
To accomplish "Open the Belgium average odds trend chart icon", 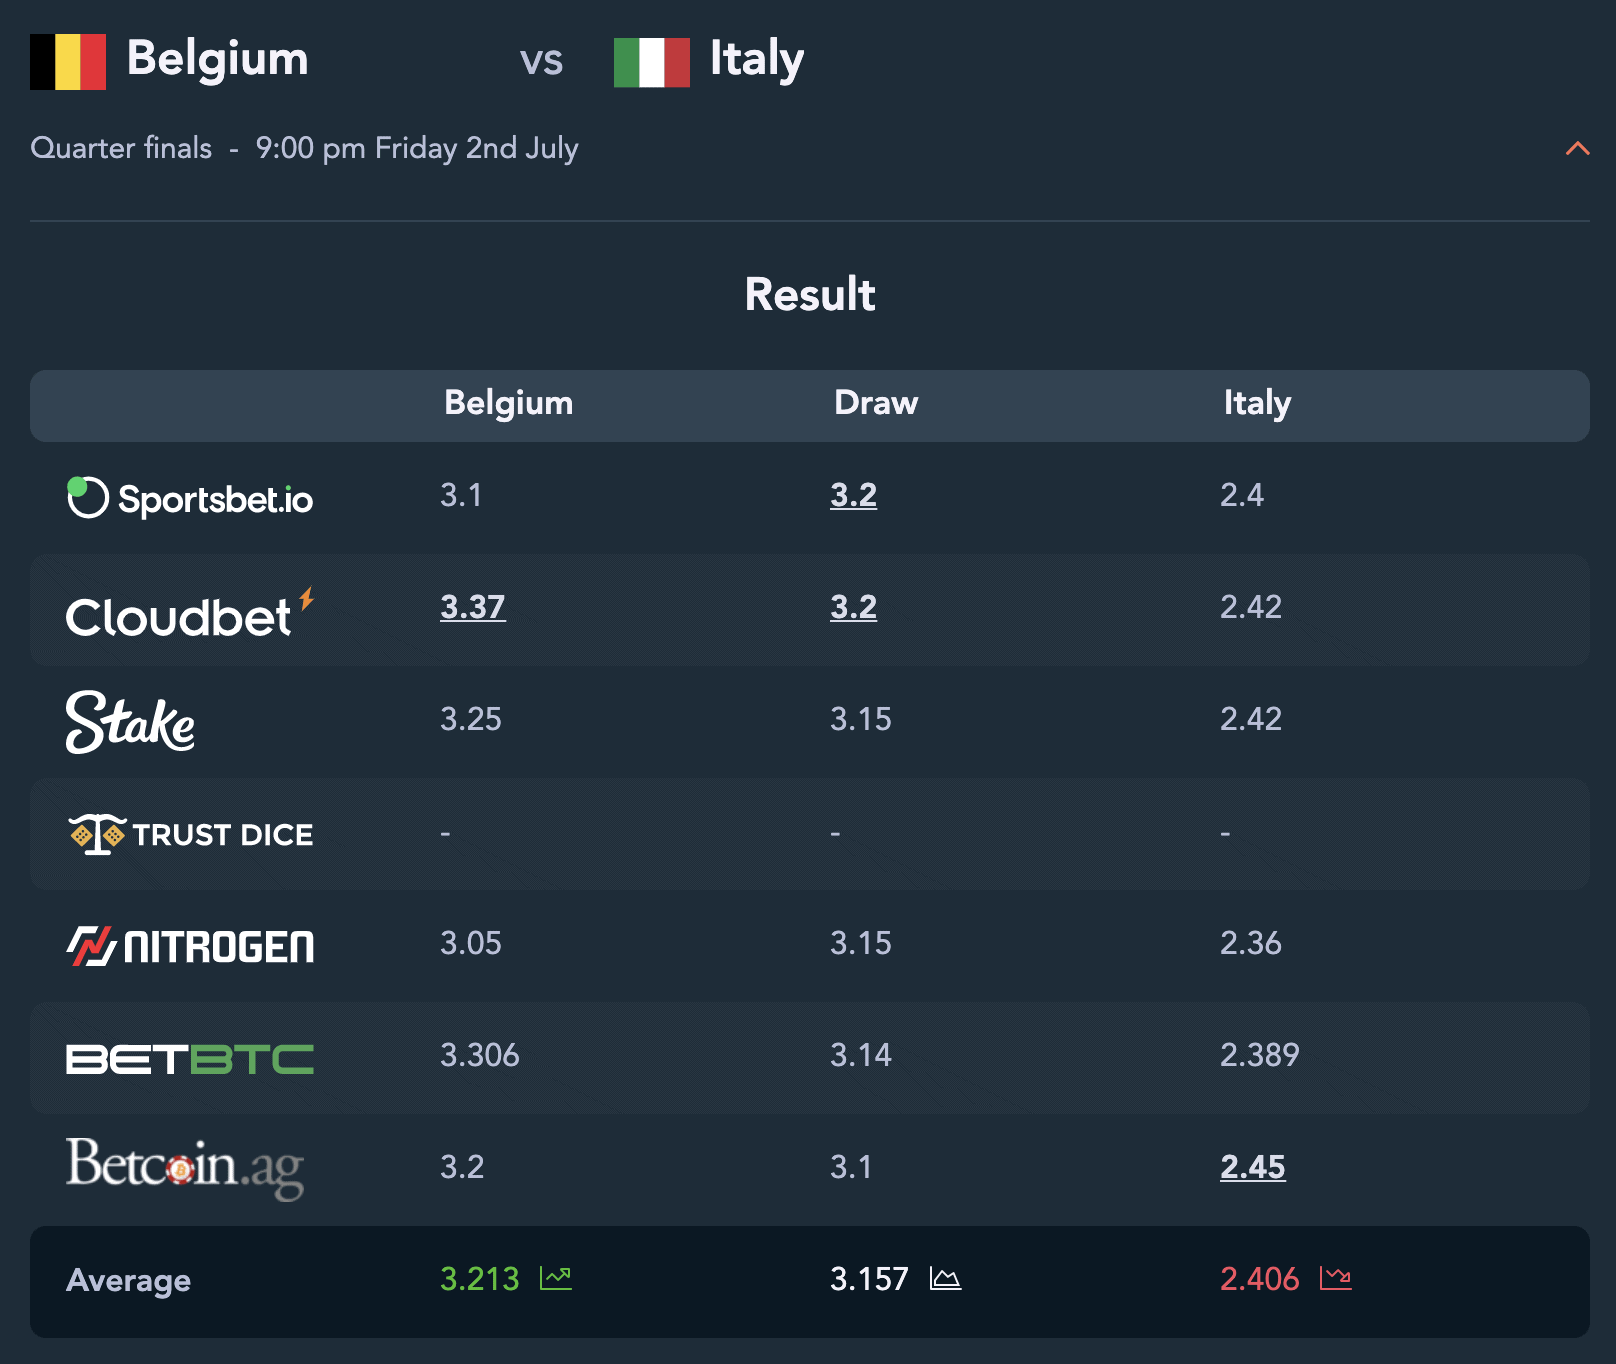I will pyautogui.click(x=556, y=1278).
